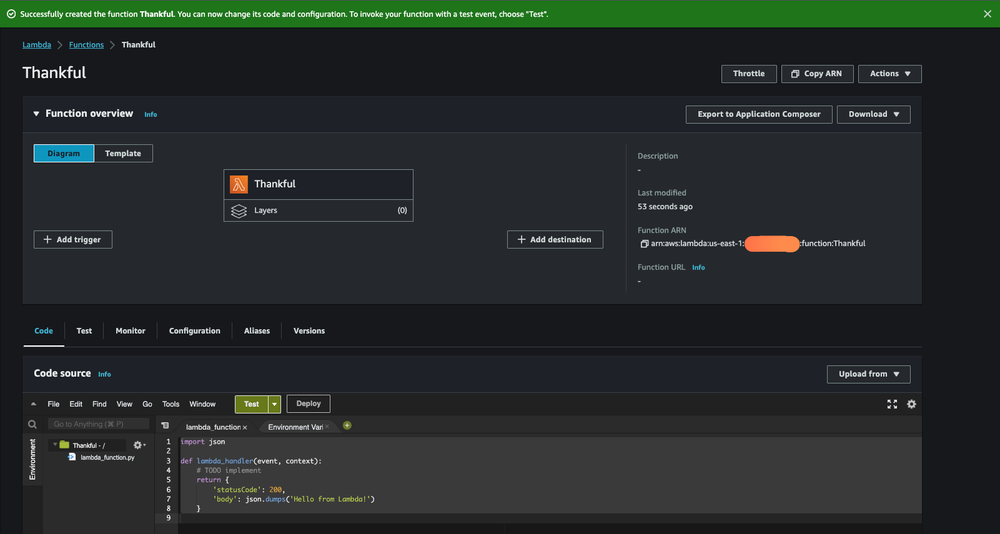Click the copy icon beside Function ARN
The height and width of the screenshot is (534, 1000).
pos(643,244)
